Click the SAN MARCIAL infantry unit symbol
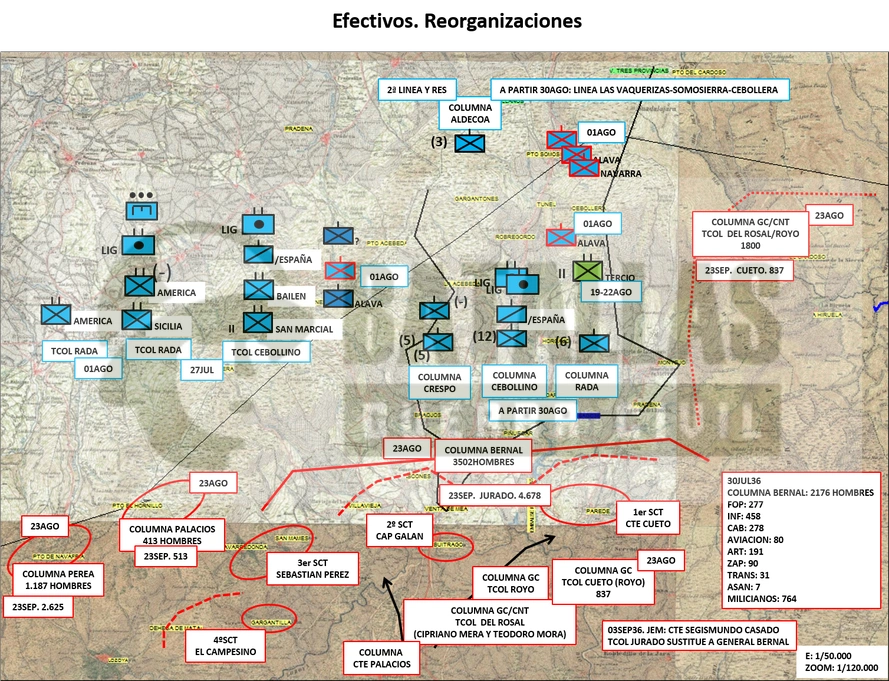The image size is (889, 681). (x=258, y=321)
